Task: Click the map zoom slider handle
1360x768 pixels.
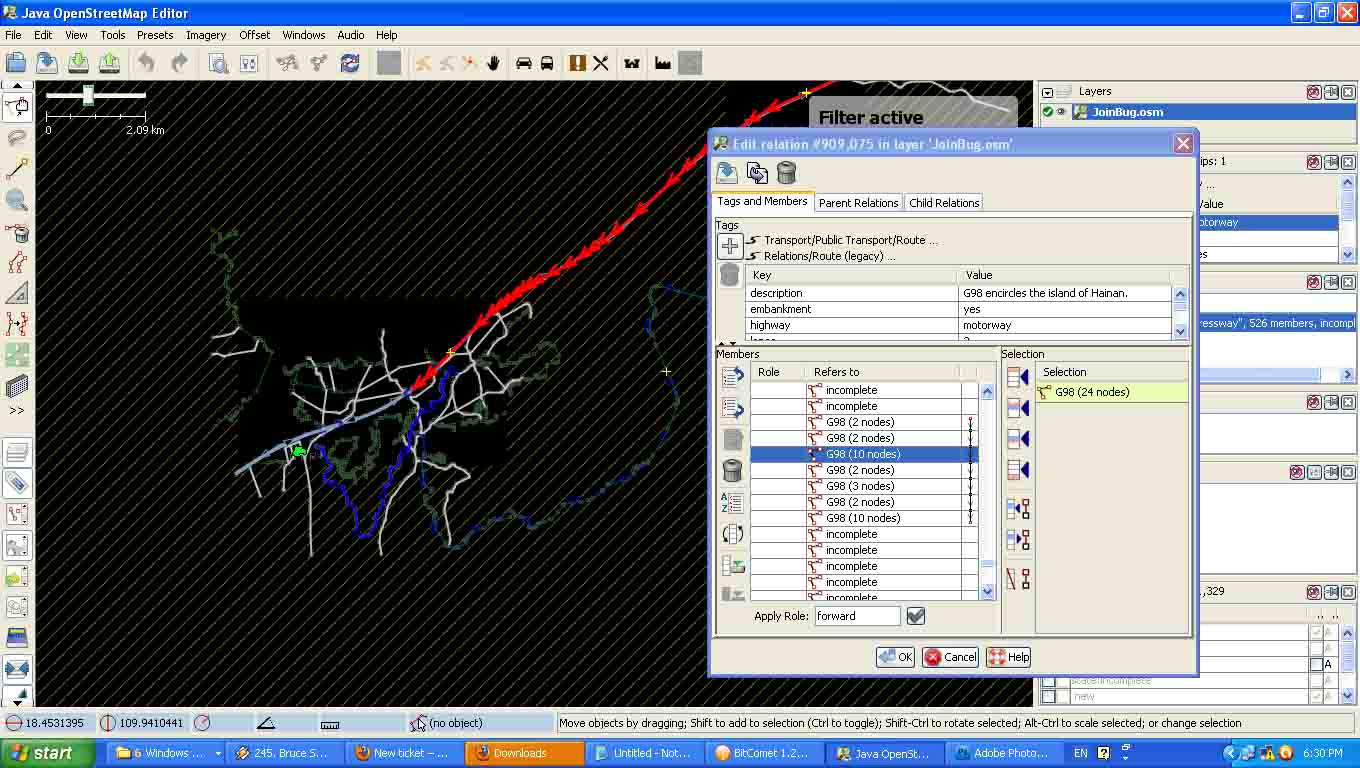Action: pos(88,96)
